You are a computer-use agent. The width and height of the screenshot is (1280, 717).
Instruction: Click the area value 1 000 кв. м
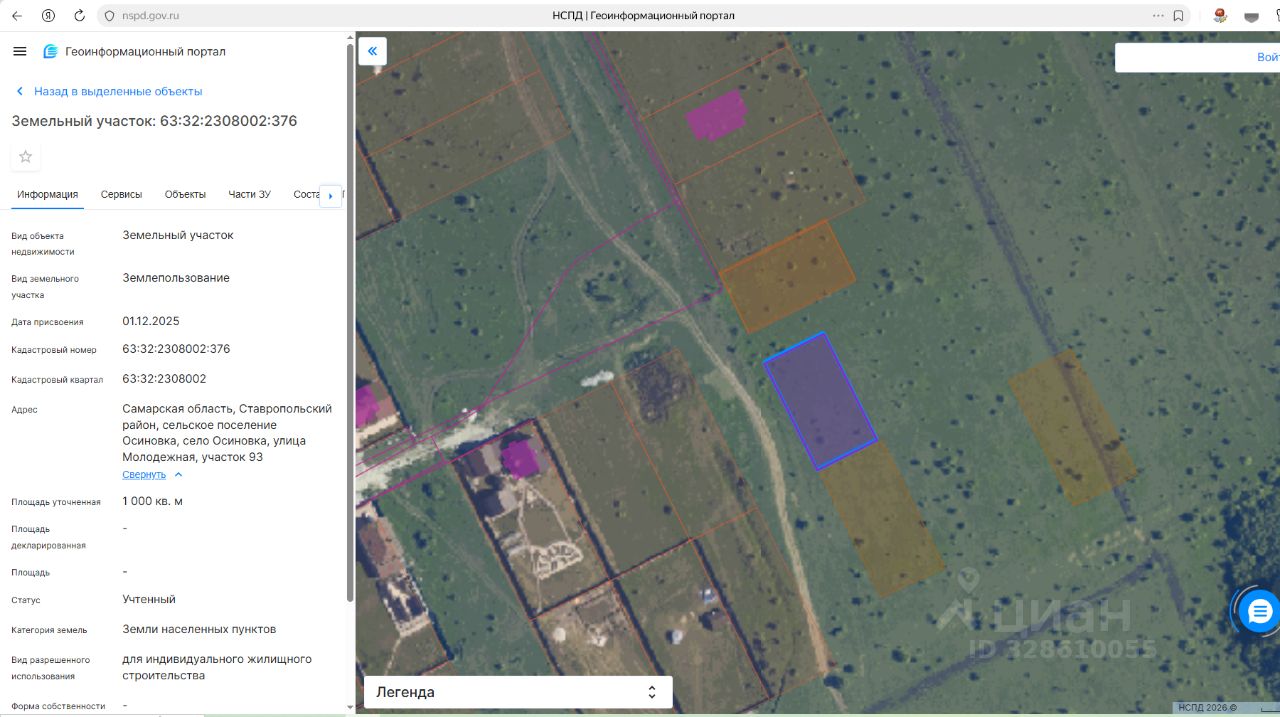[152, 501]
